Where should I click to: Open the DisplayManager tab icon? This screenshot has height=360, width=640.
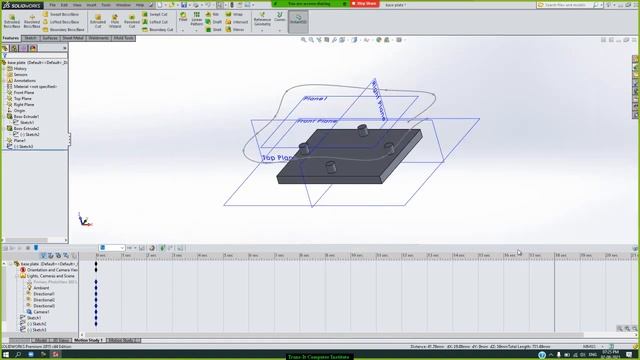click(33, 48)
